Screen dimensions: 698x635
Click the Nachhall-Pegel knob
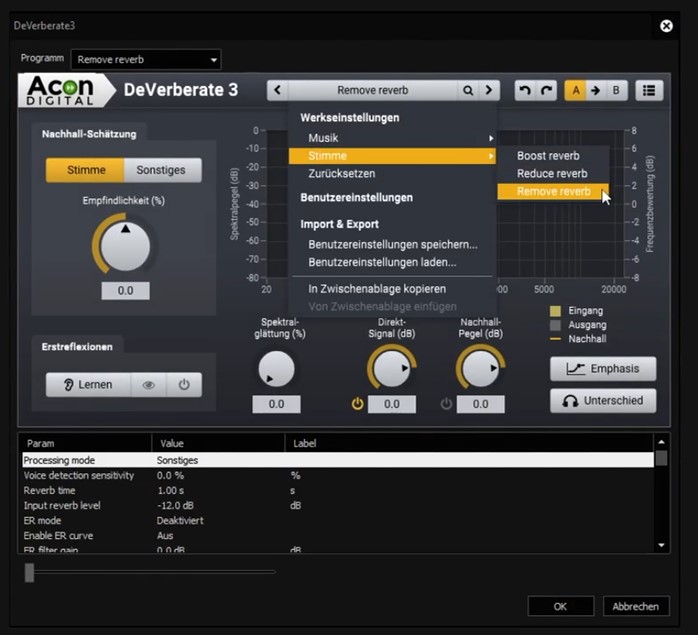point(481,369)
